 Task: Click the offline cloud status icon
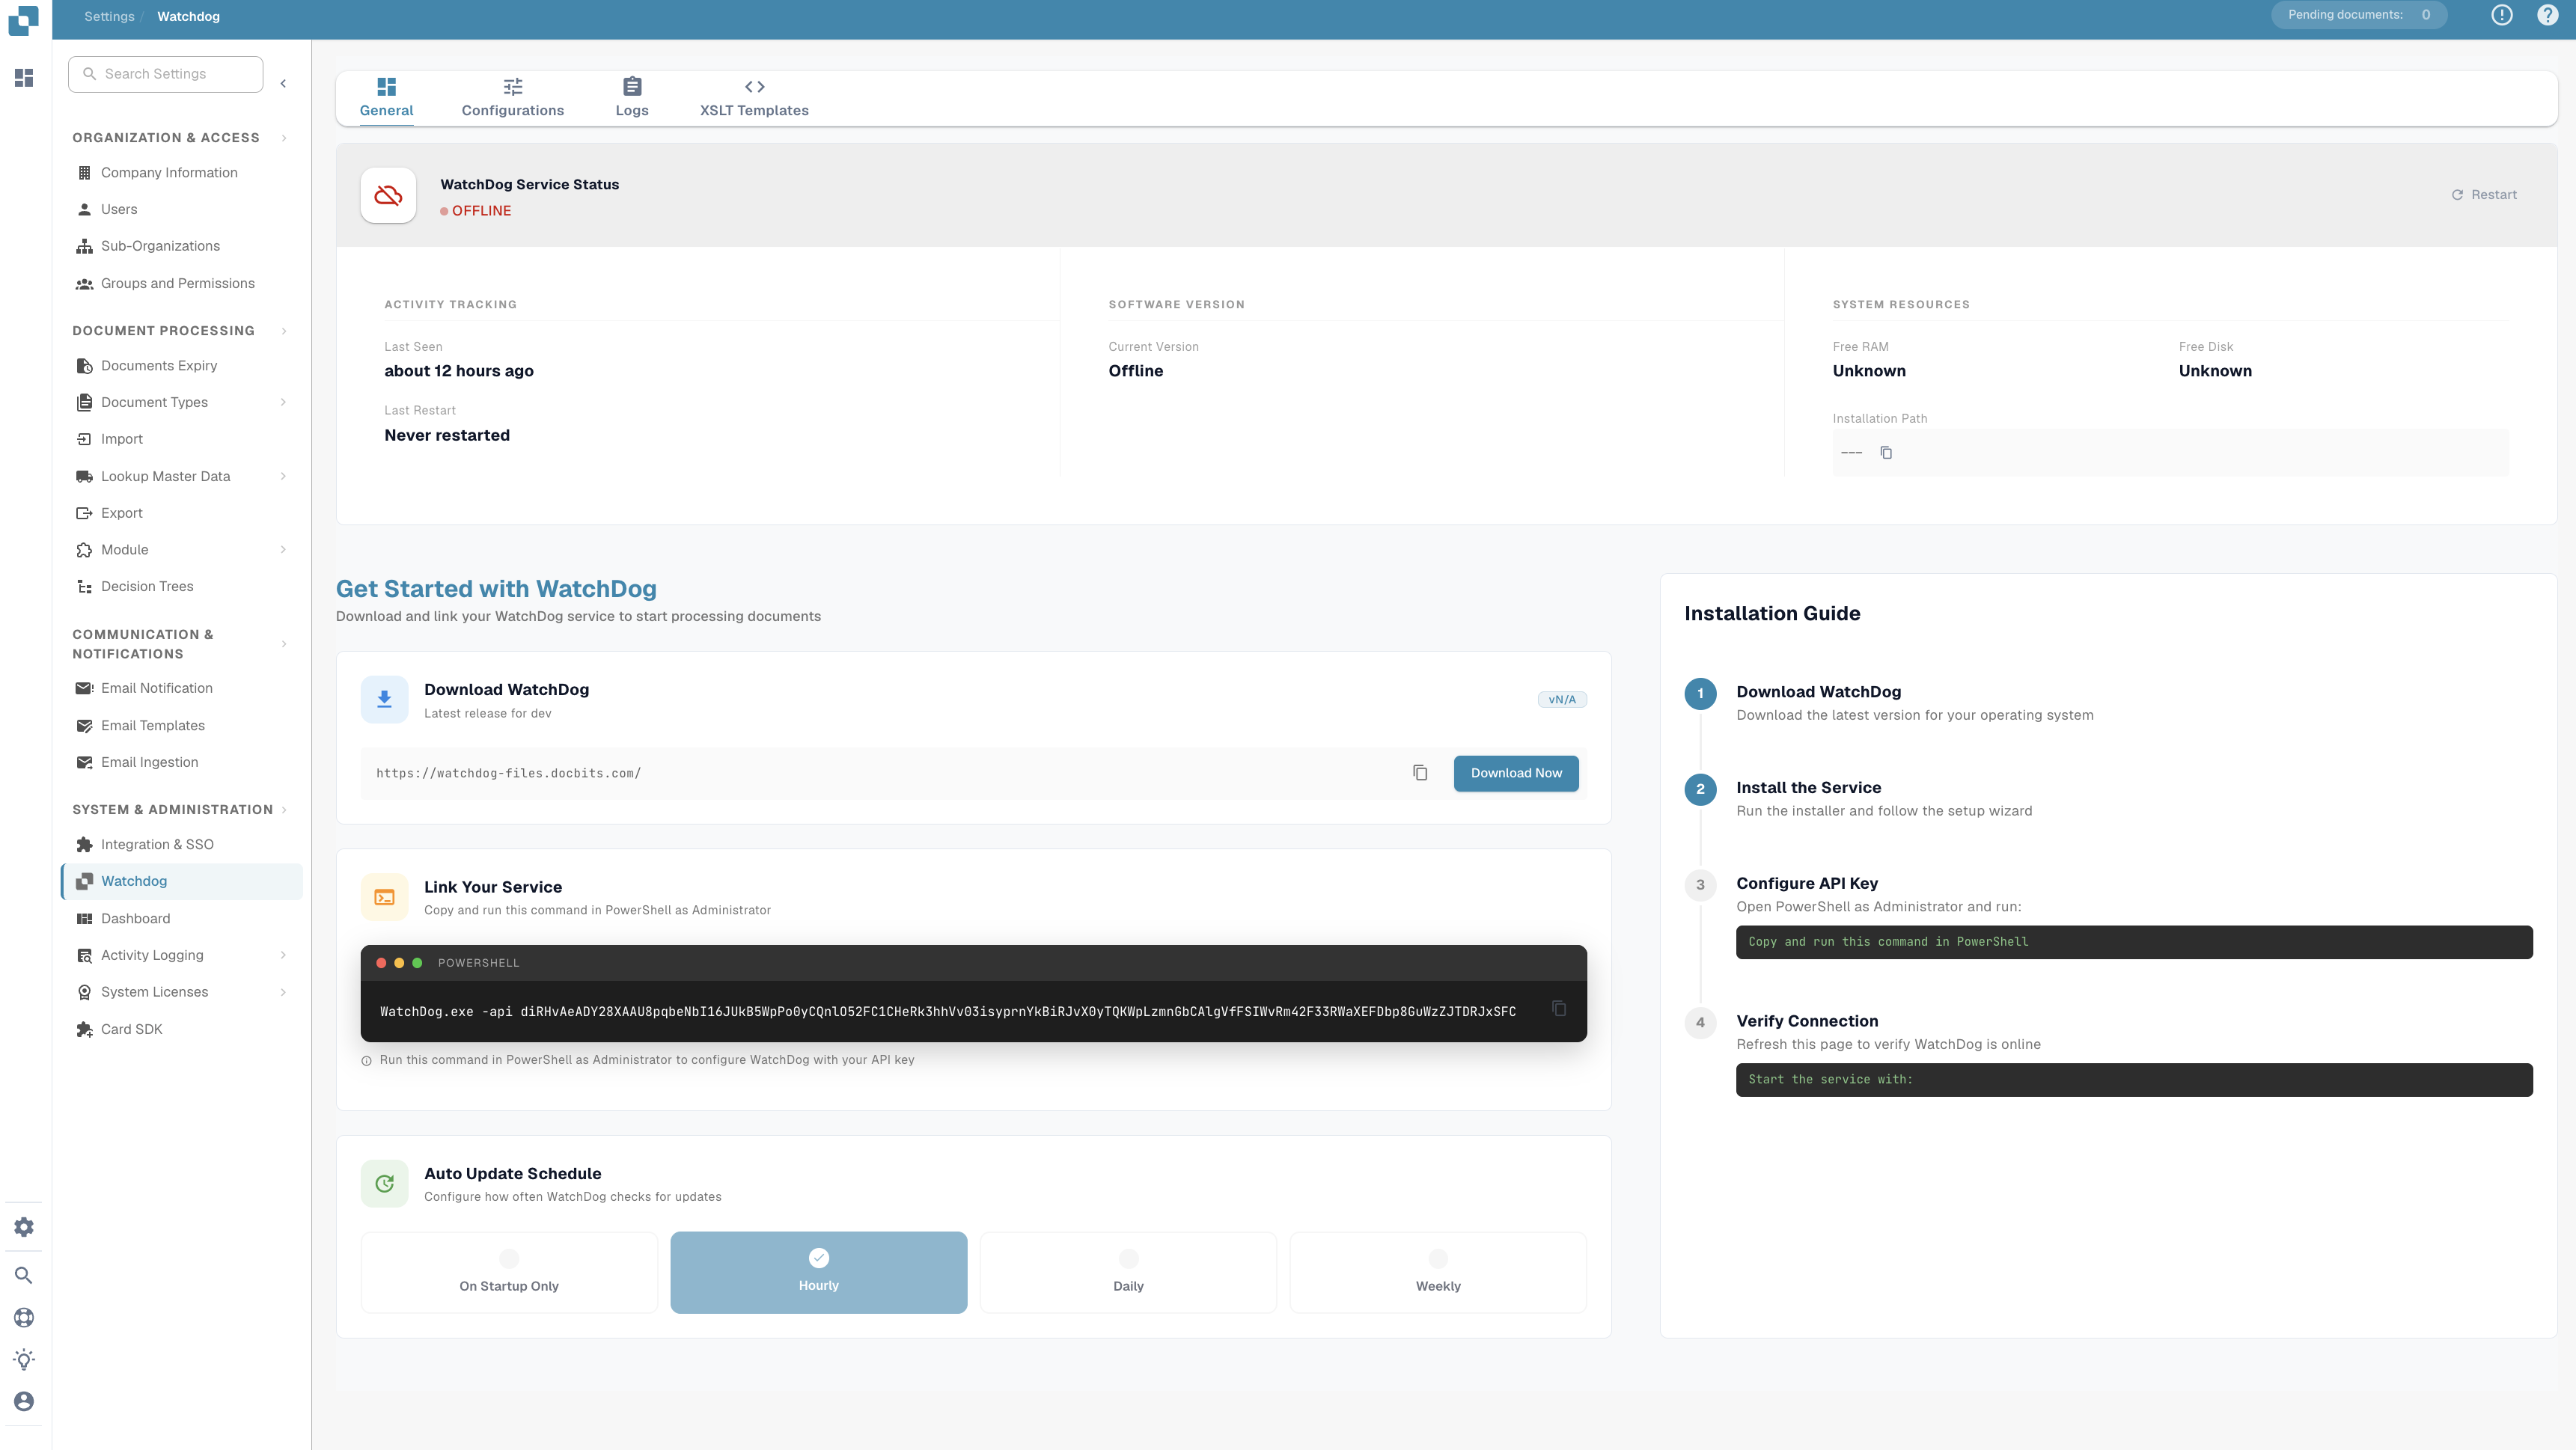coord(388,195)
